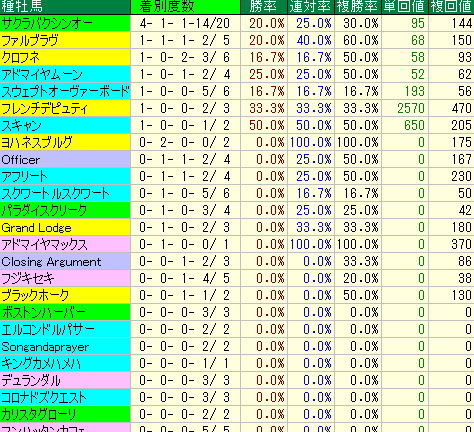Click the 勝率 column header
474x432 pixels.
(x=264, y=7)
